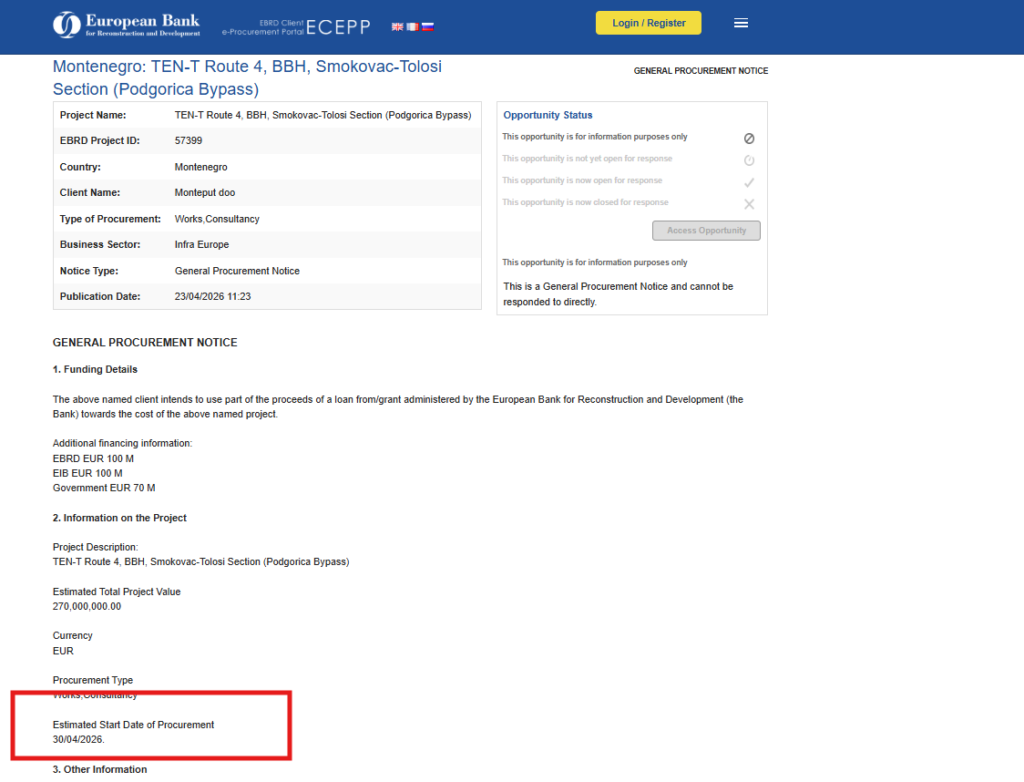Image resolution: width=1024 pixels, height=782 pixels.
Task: Click the information-only prohibited icon
Action: pos(749,138)
